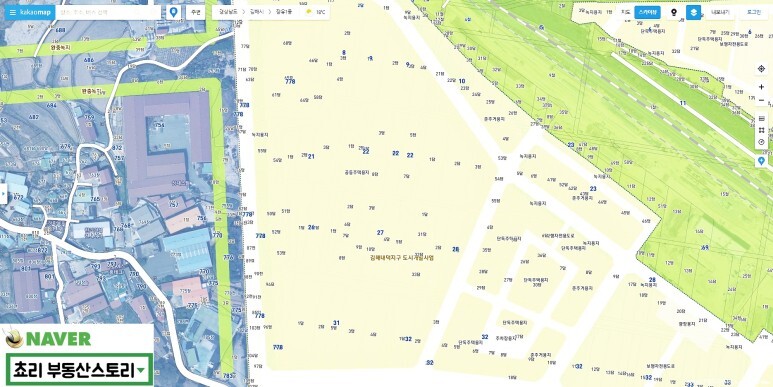Click the weather sun icon showing 12°C
The height and width of the screenshot is (387, 773).
click(x=309, y=12)
